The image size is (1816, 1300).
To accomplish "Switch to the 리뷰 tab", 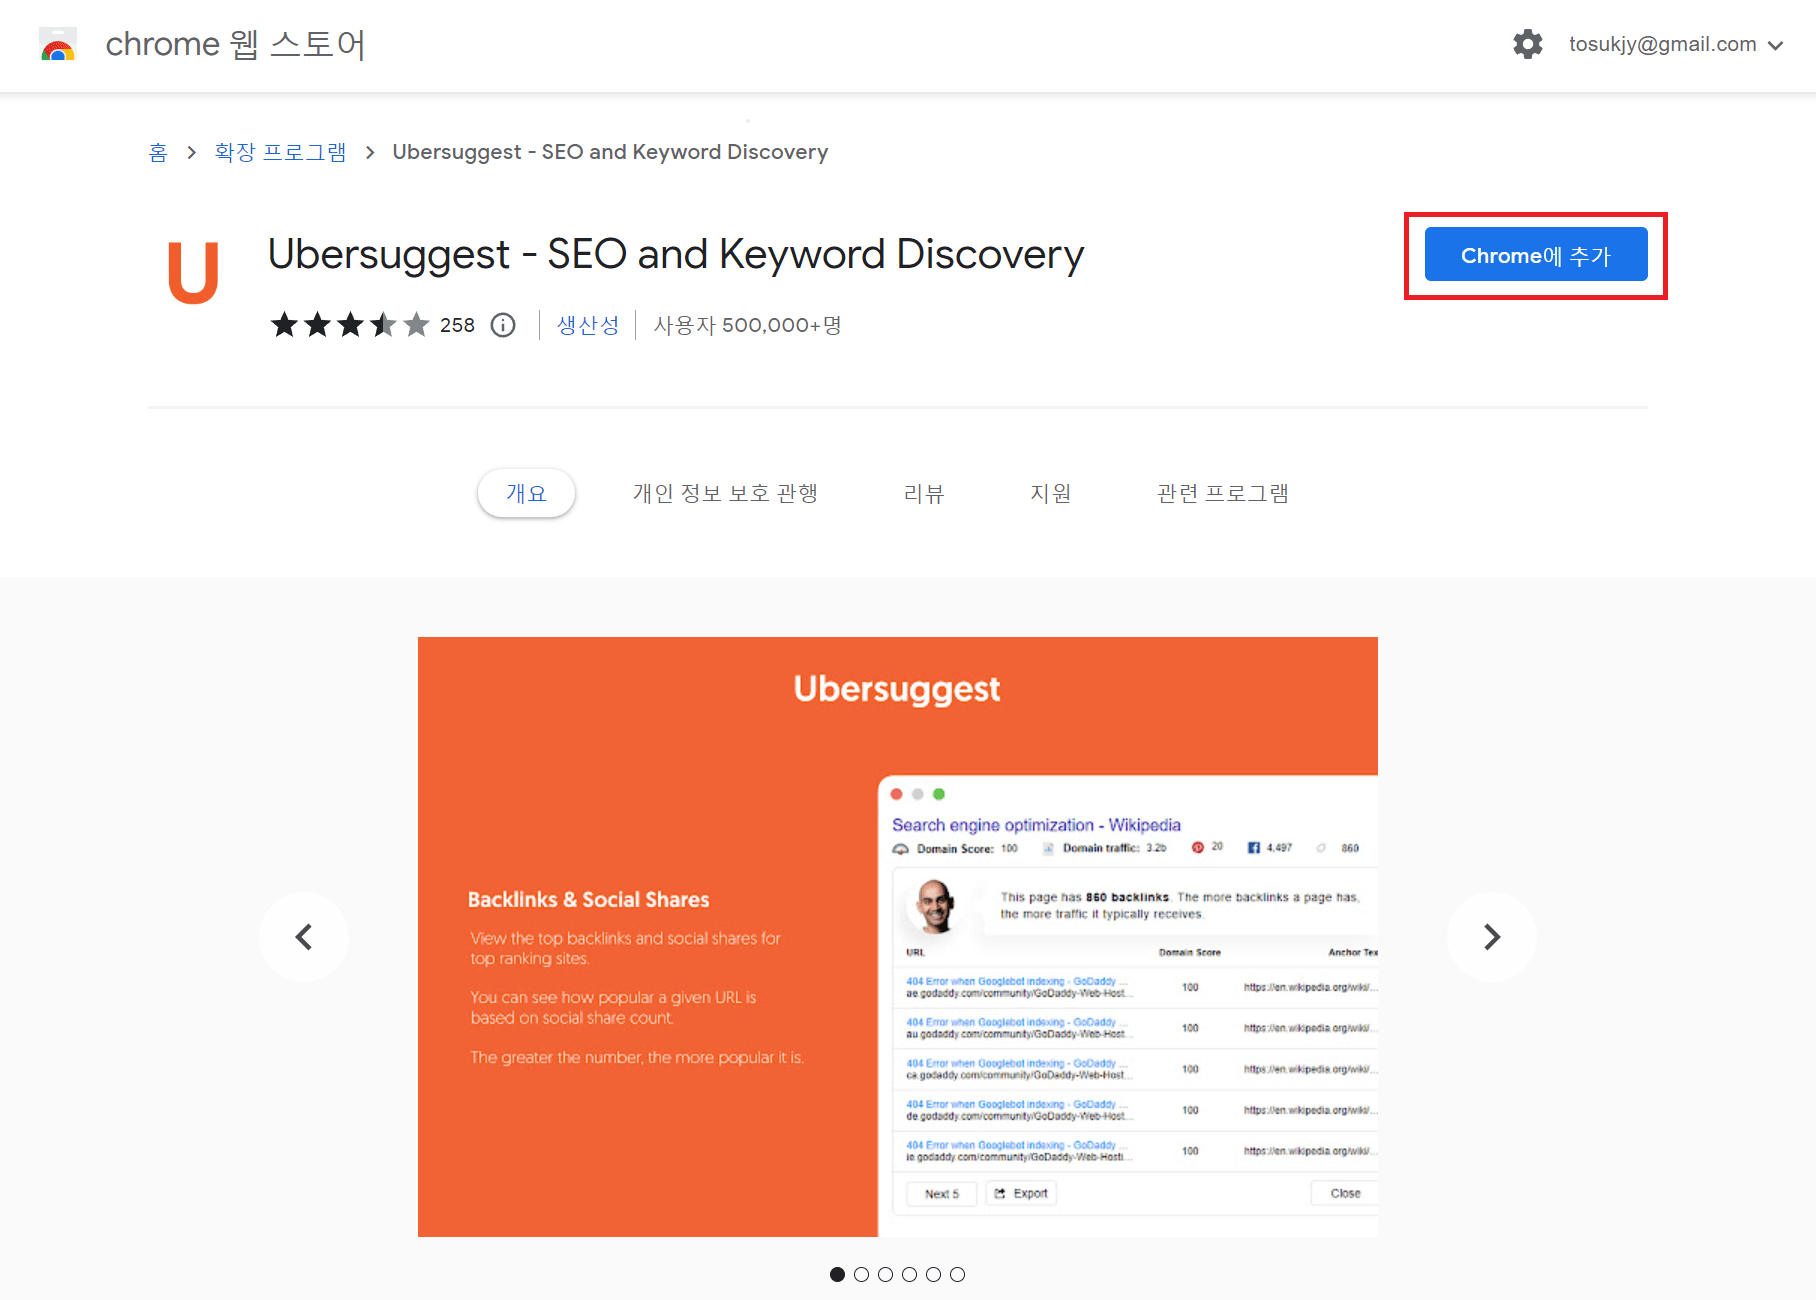I will coord(924,493).
